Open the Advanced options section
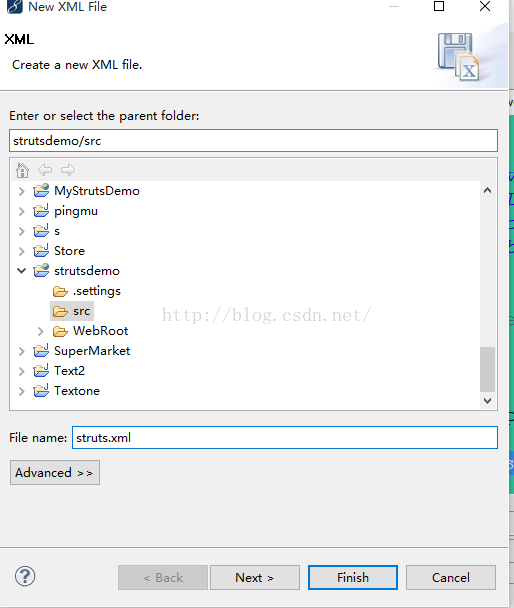 55,473
